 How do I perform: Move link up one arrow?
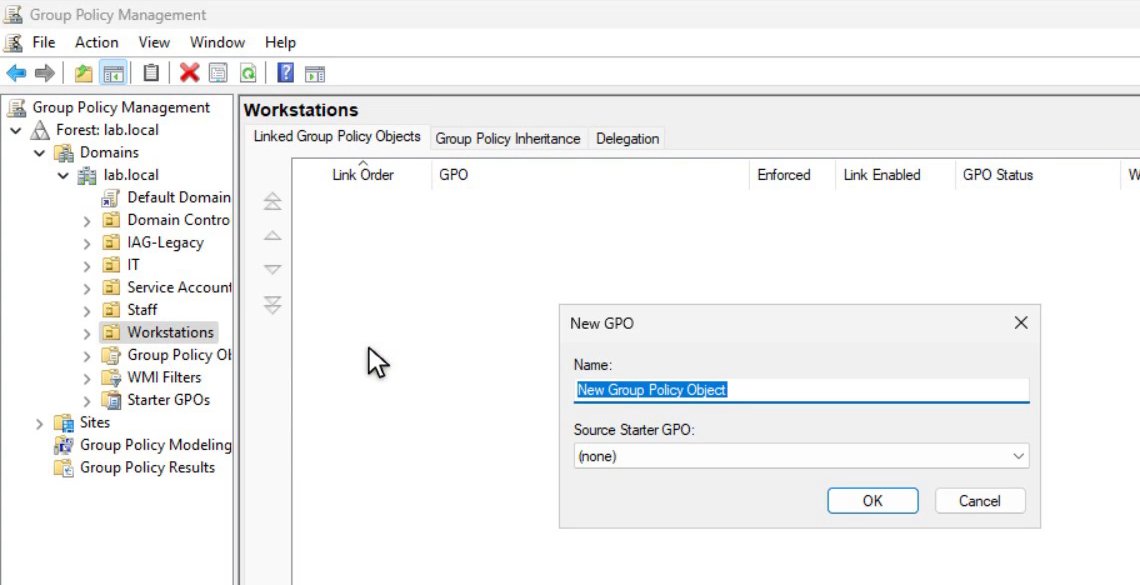click(x=272, y=235)
